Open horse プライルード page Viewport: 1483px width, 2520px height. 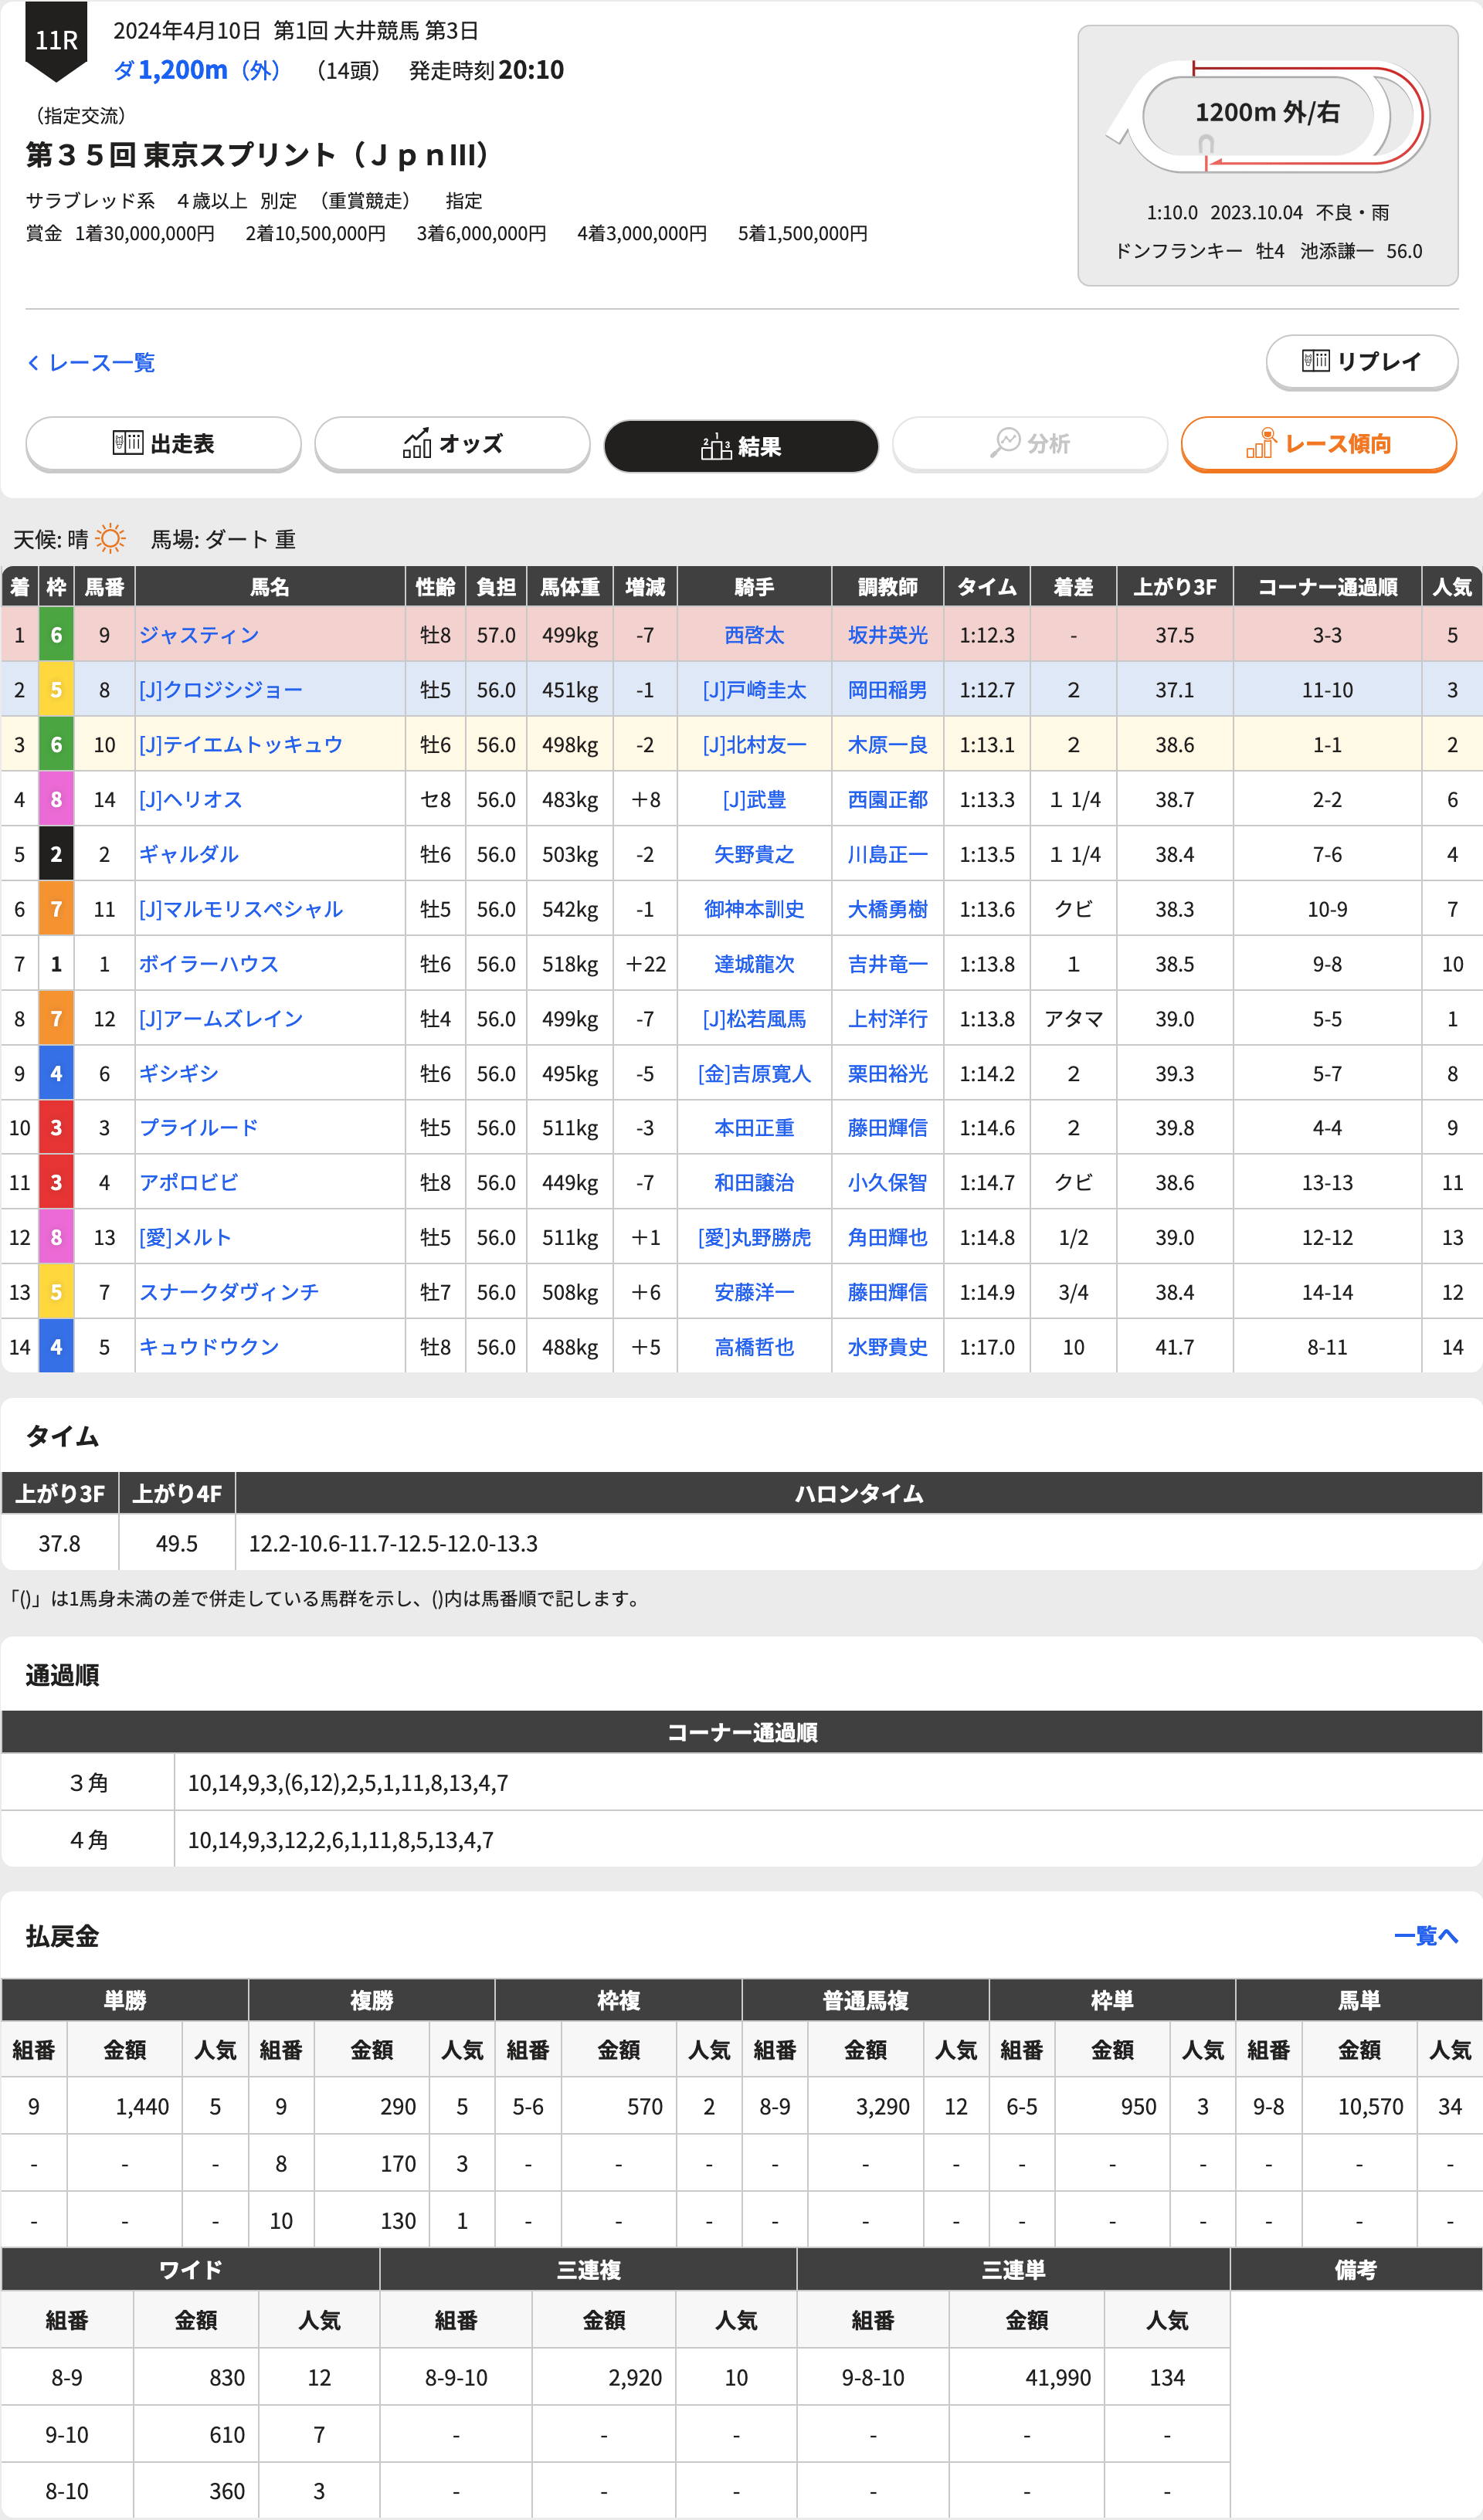(199, 1128)
